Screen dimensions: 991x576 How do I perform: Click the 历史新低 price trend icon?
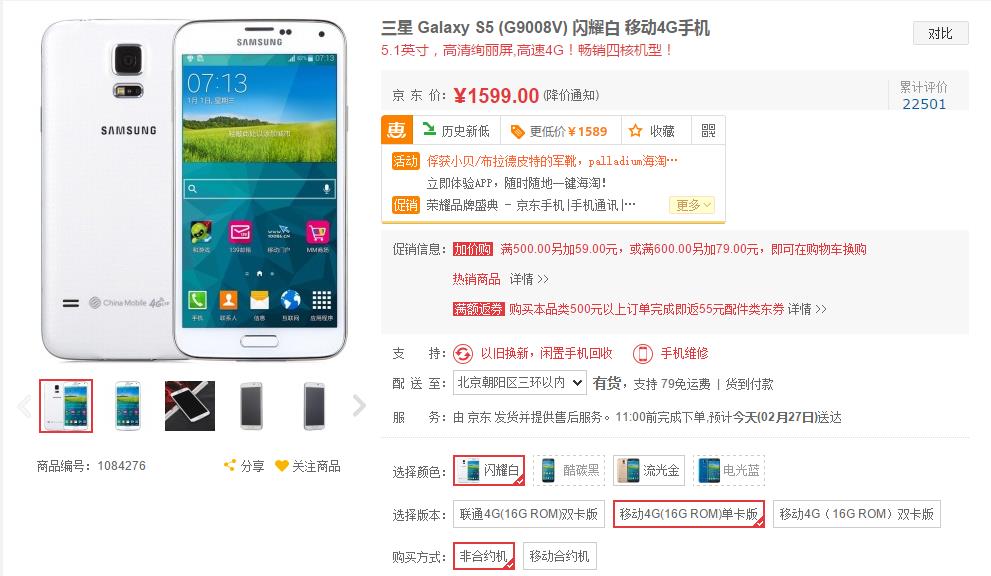point(429,130)
